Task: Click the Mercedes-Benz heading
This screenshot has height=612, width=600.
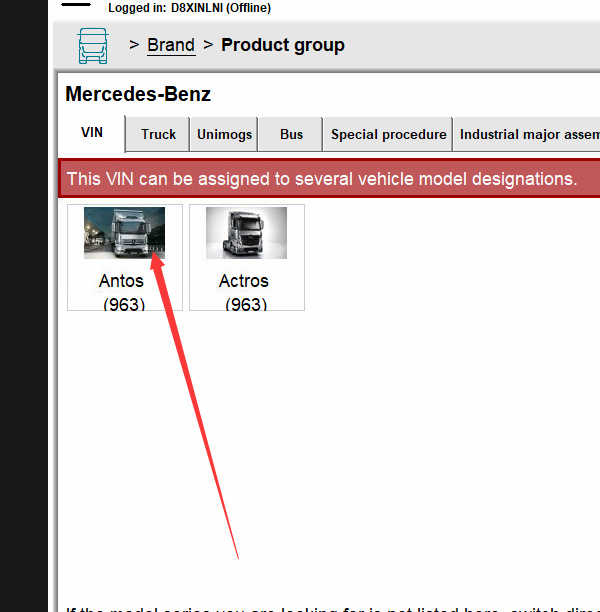Action: pos(138,94)
